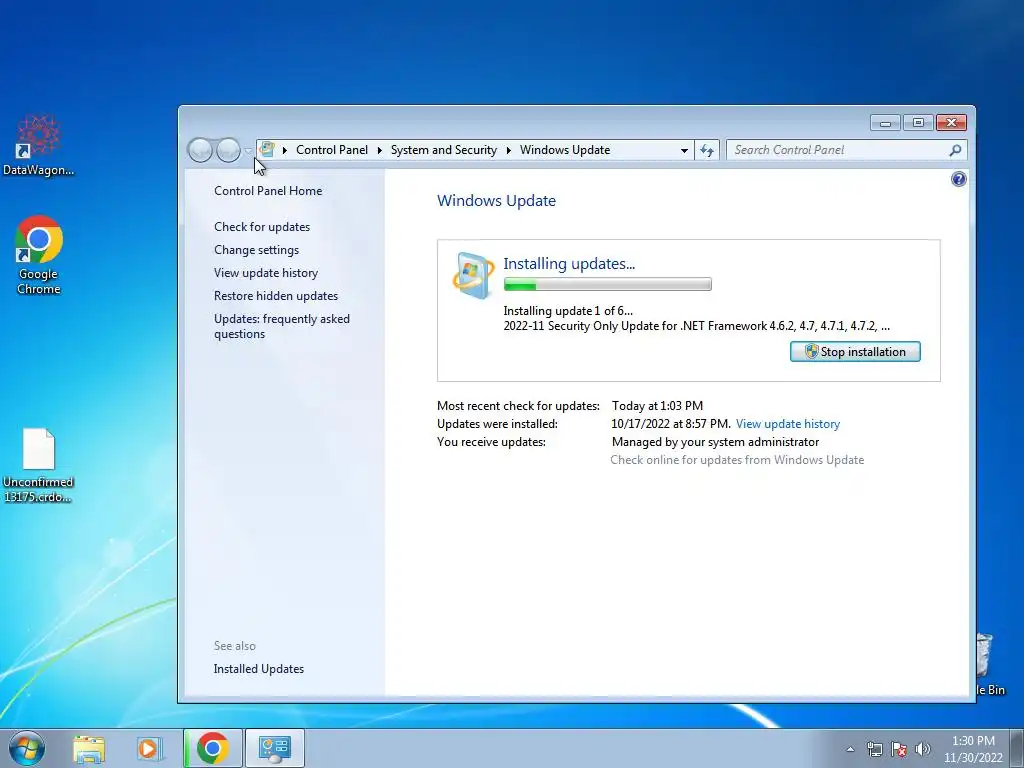This screenshot has width=1024, height=768.
Task: Open recent pages dropdown beside navigation arrows
Action: (x=248, y=150)
